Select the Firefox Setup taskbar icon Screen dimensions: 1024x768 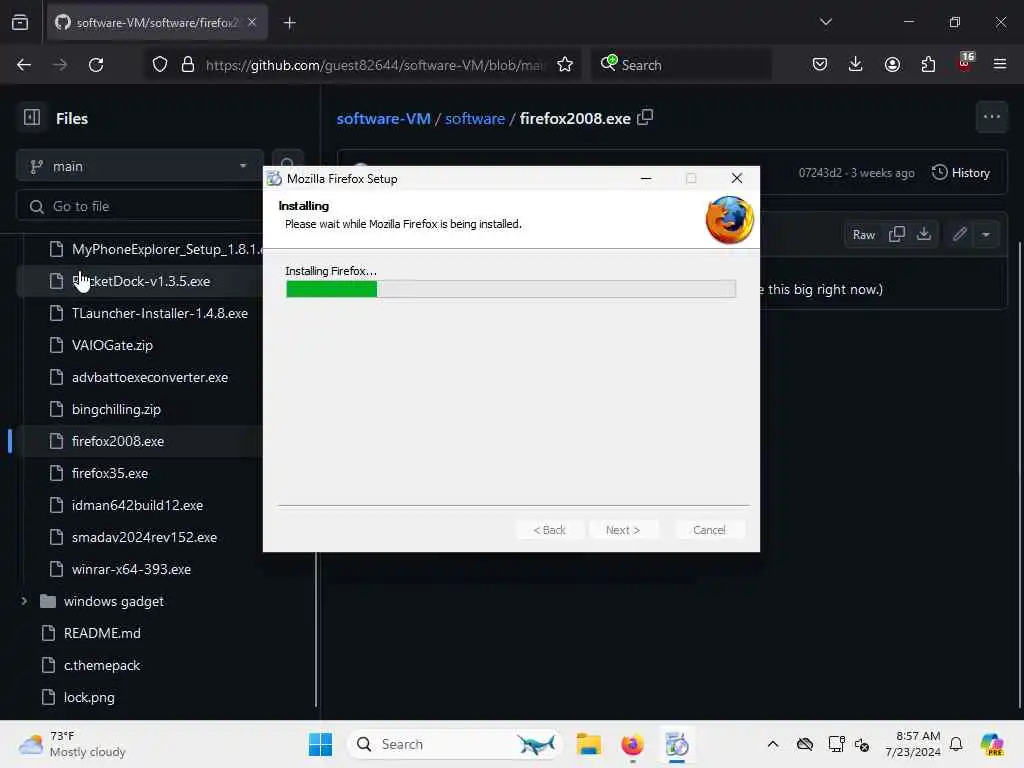pos(677,744)
